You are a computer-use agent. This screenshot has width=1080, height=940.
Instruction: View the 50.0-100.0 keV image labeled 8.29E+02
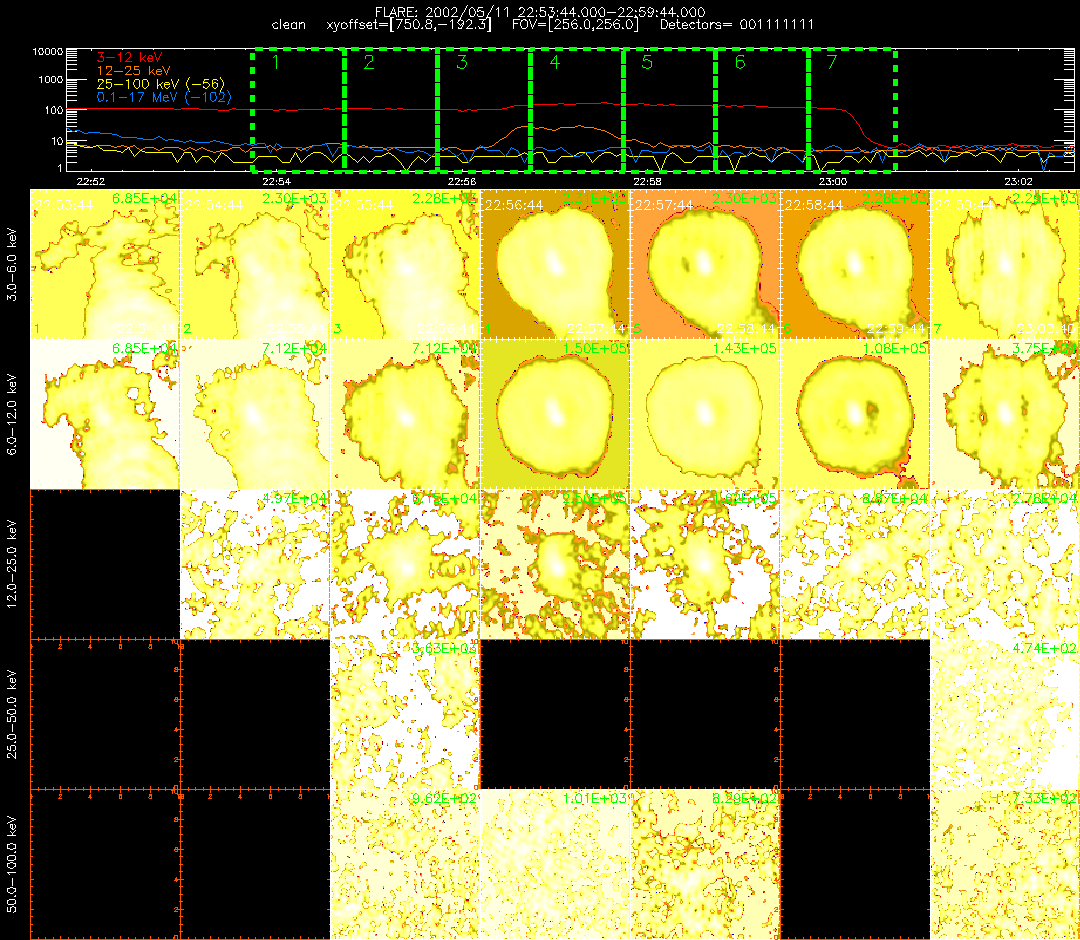tap(705, 864)
